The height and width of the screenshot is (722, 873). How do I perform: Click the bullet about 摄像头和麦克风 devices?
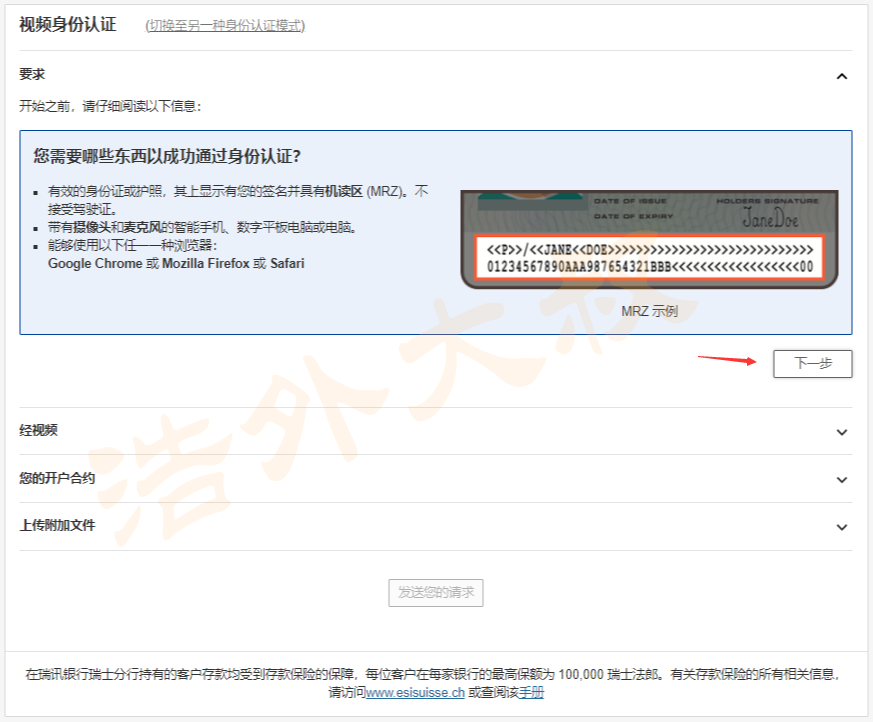[203, 227]
